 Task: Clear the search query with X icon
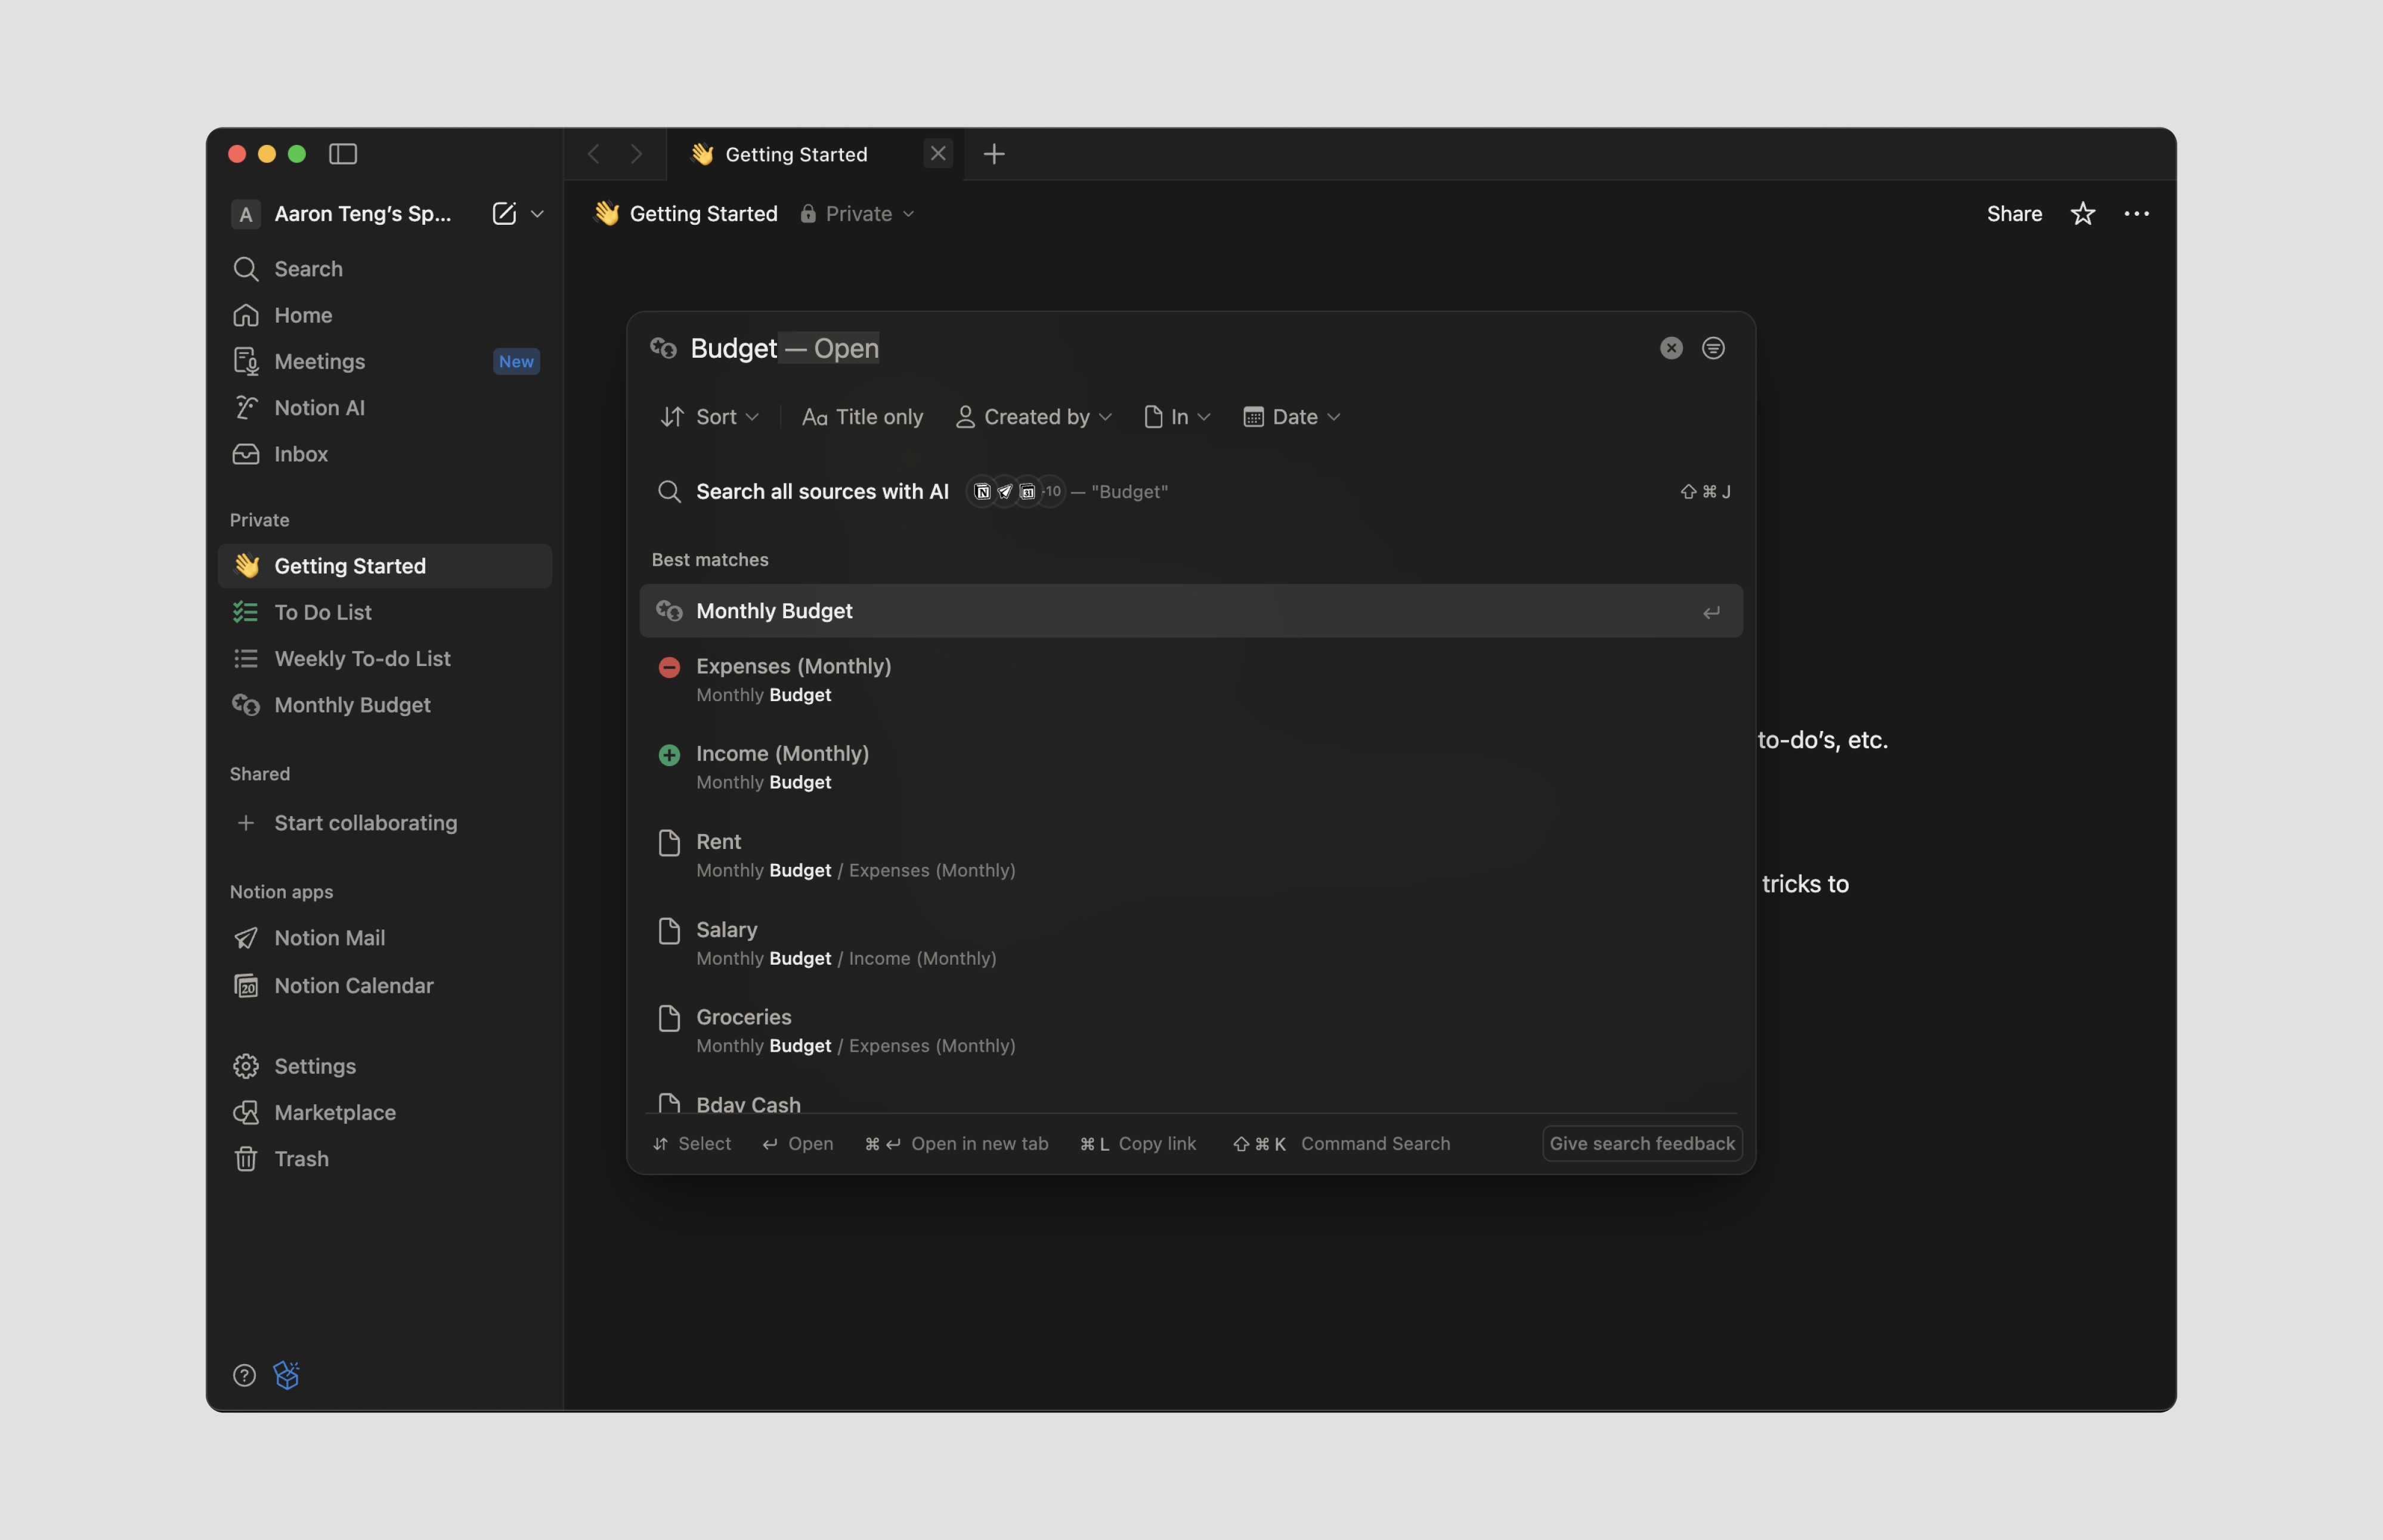pos(1671,348)
